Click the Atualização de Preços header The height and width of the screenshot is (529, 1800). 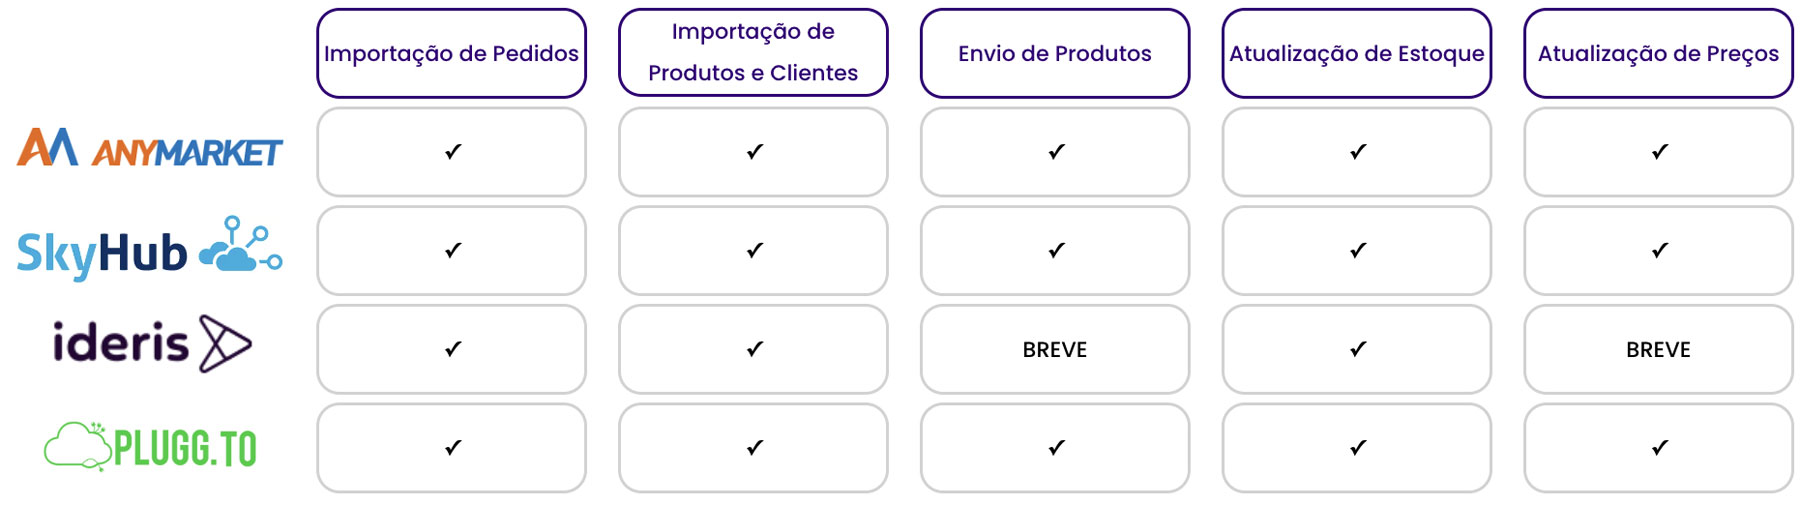click(1659, 53)
